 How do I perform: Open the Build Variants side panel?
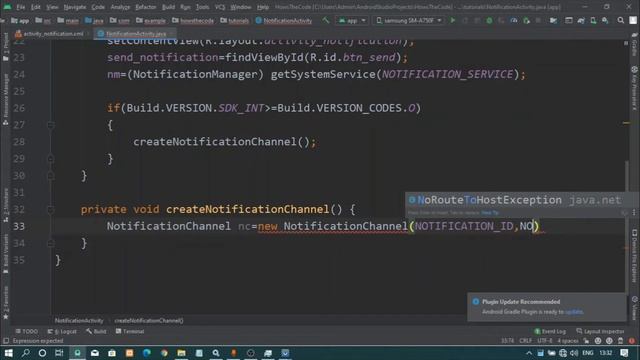point(5,253)
